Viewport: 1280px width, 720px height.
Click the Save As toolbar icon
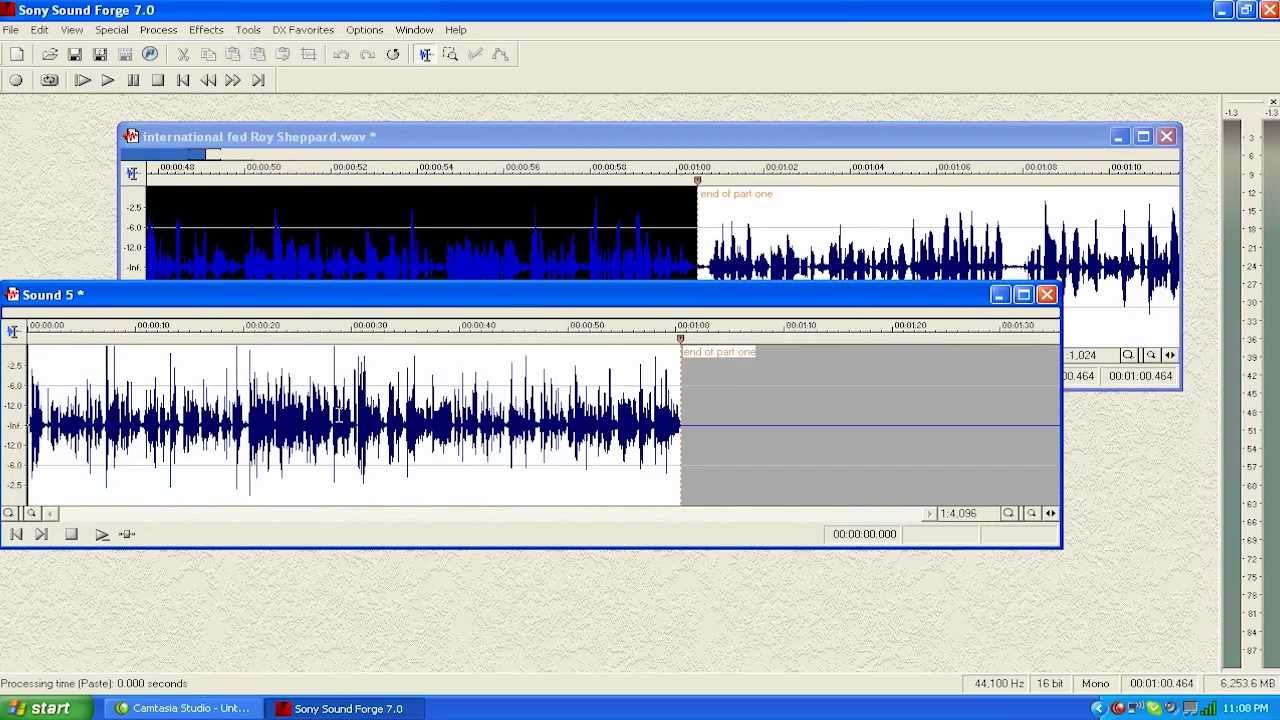100,55
